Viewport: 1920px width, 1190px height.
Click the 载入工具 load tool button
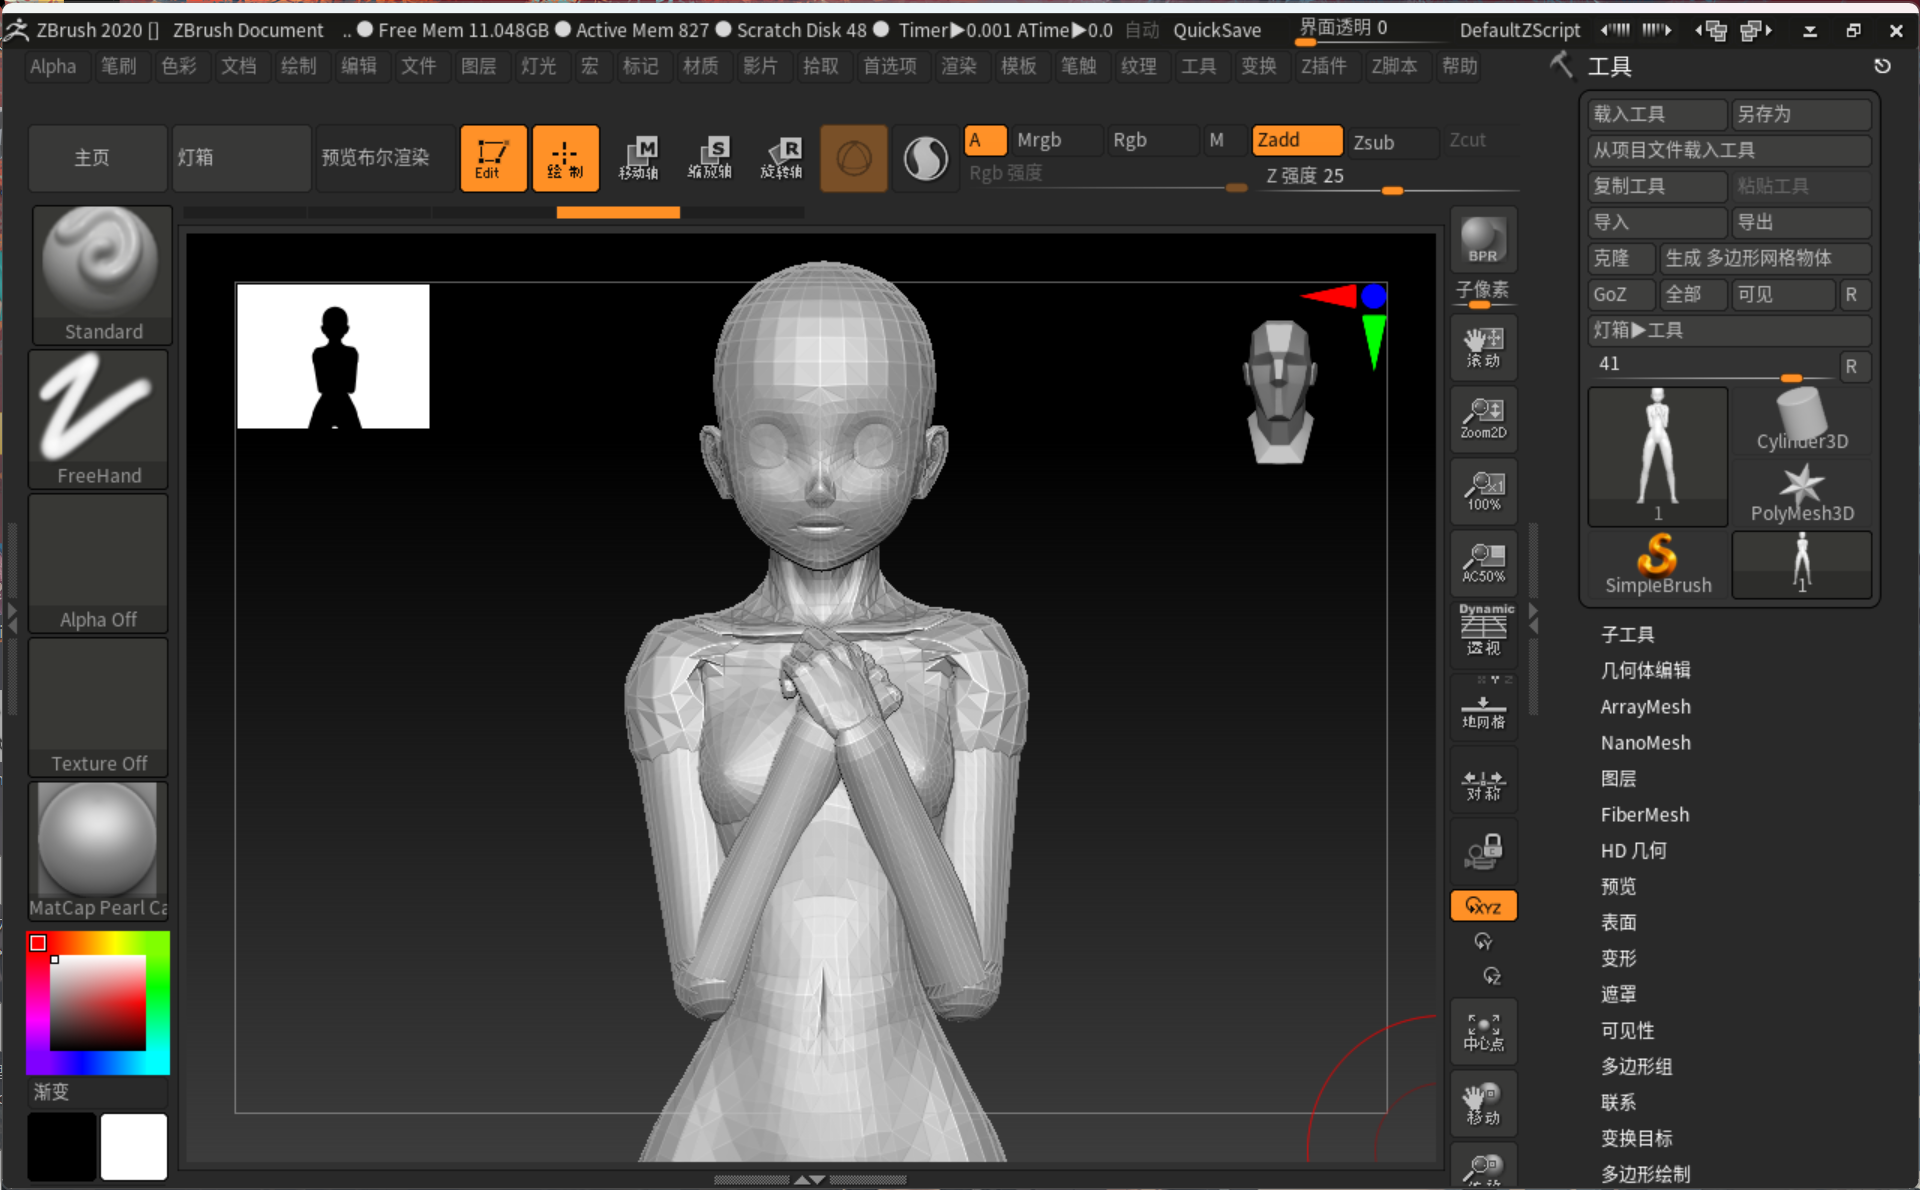pos(1658,114)
